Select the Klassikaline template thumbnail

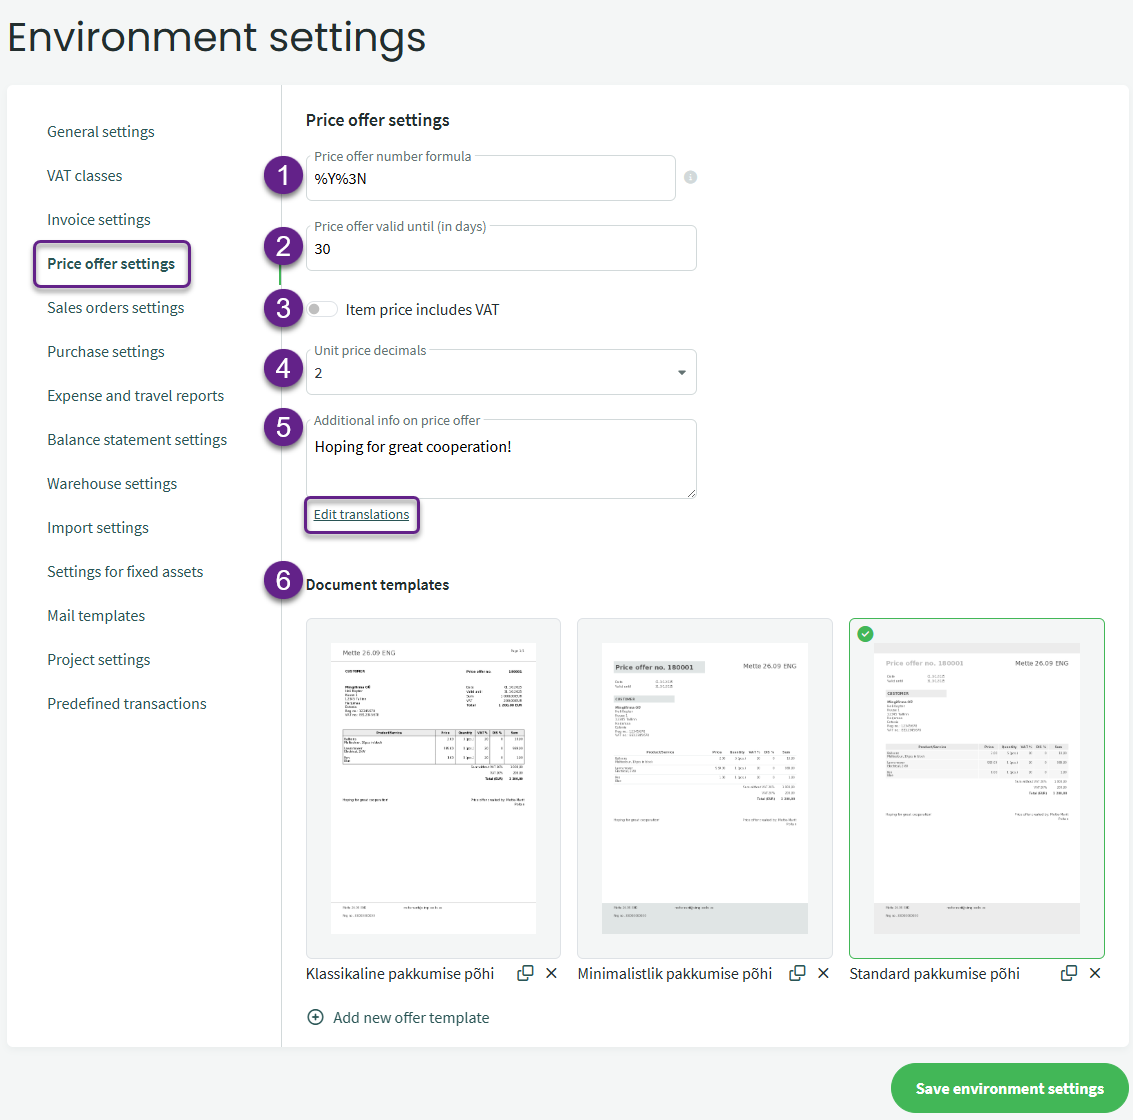coord(433,788)
